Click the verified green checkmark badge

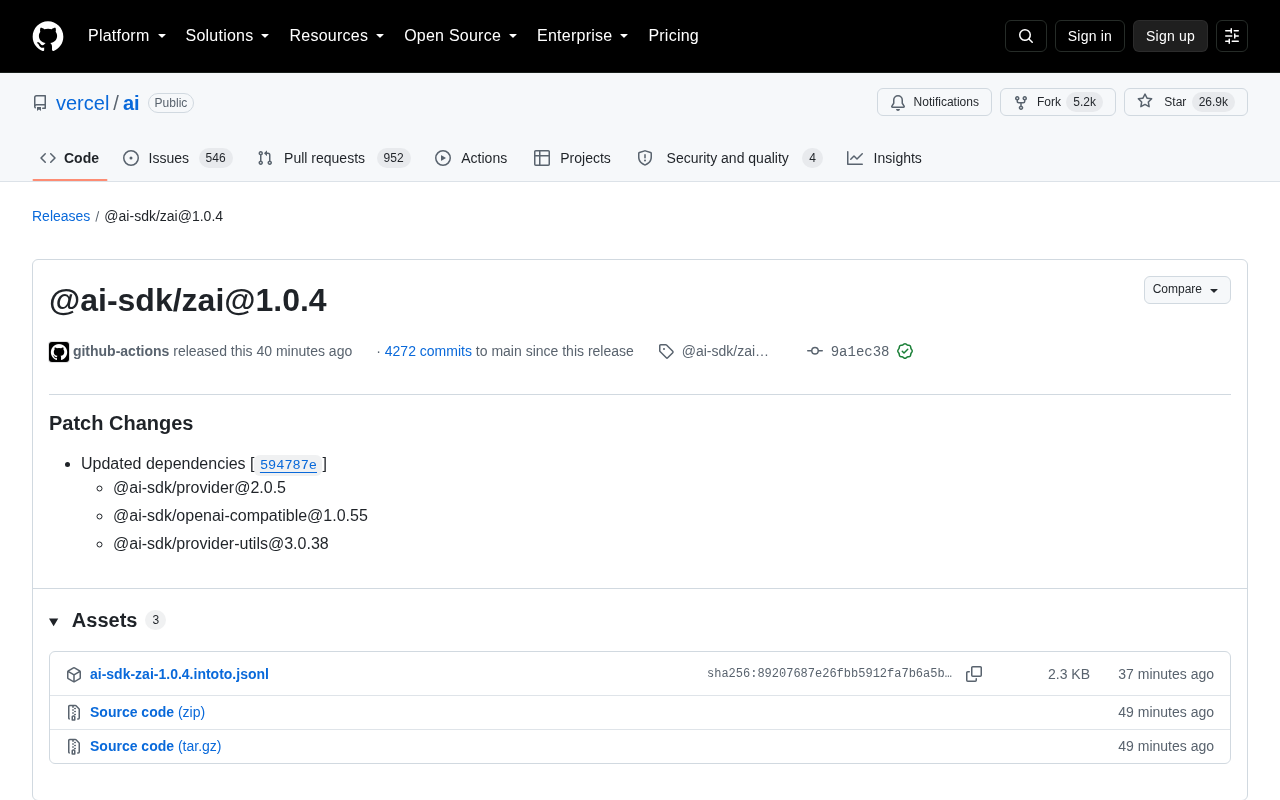(905, 351)
